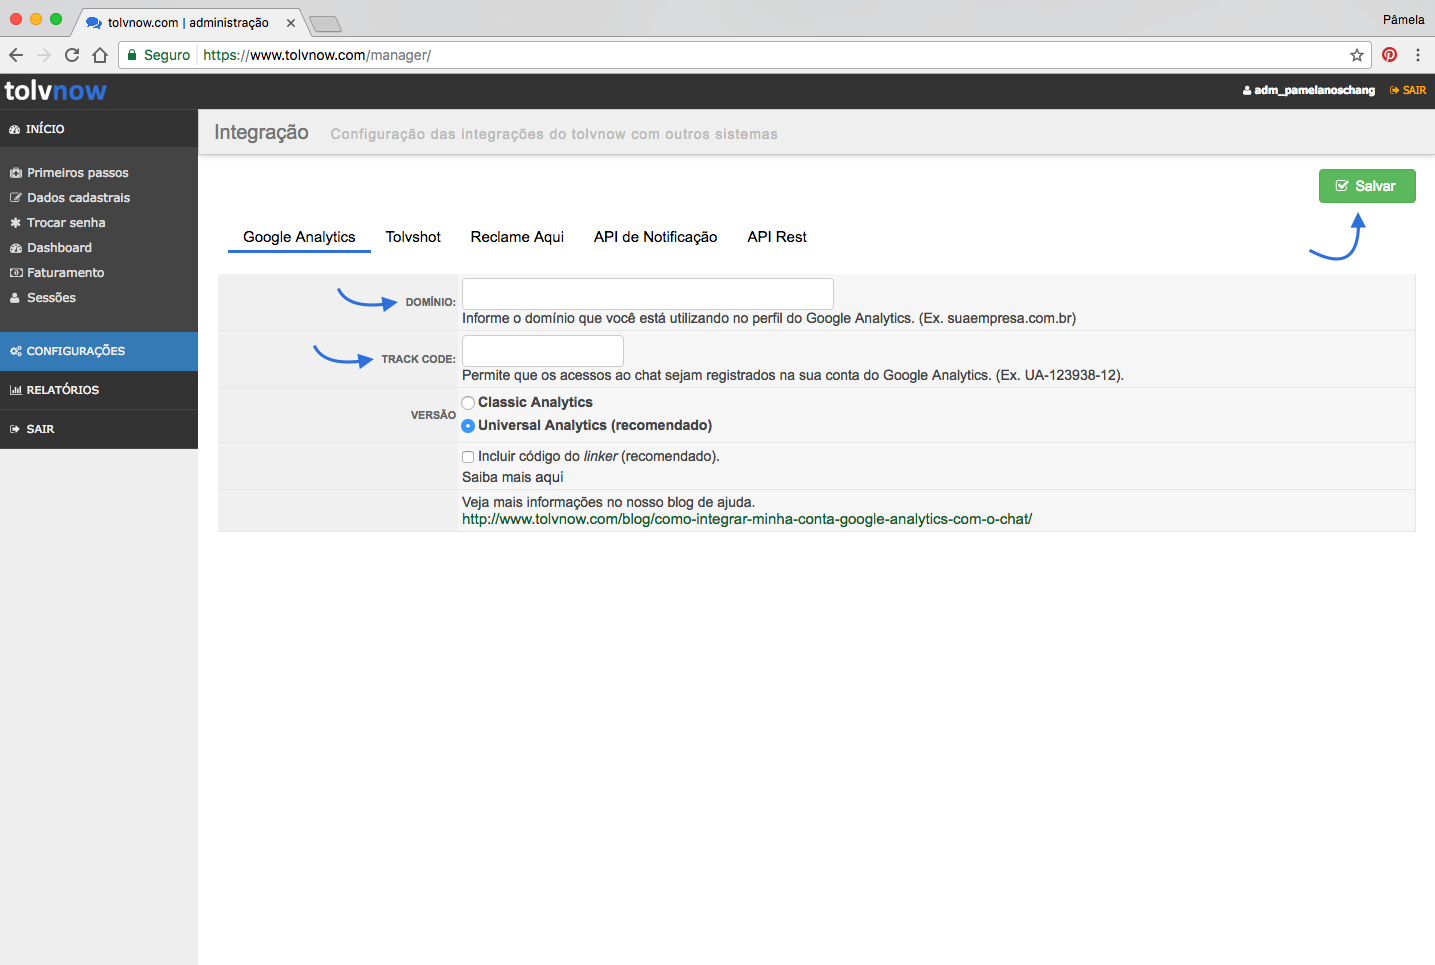The height and width of the screenshot is (965, 1435).
Task: Open Trocar senha sidebar item
Action: click(x=58, y=223)
